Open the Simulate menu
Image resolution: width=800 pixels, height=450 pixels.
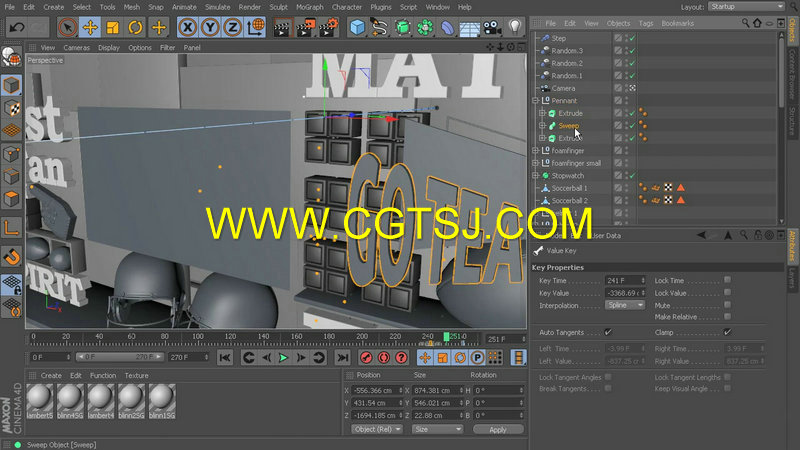tap(217, 7)
